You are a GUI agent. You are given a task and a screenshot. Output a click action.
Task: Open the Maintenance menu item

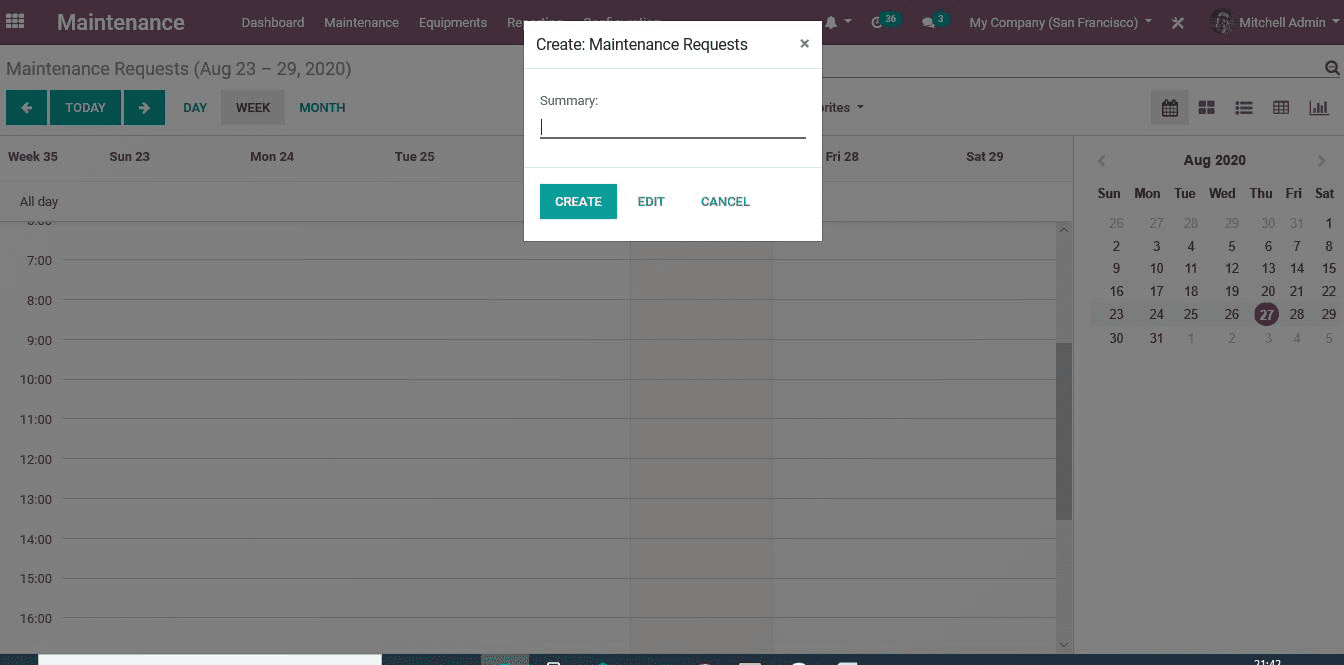pyautogui.click(x=361, y=22)
